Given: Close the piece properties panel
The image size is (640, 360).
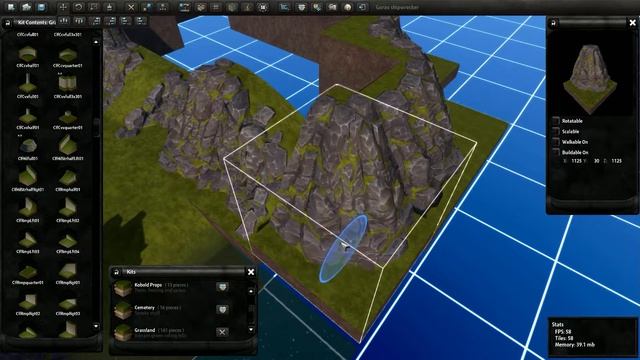Looking at the screenshot, I should tap(632, 23).
